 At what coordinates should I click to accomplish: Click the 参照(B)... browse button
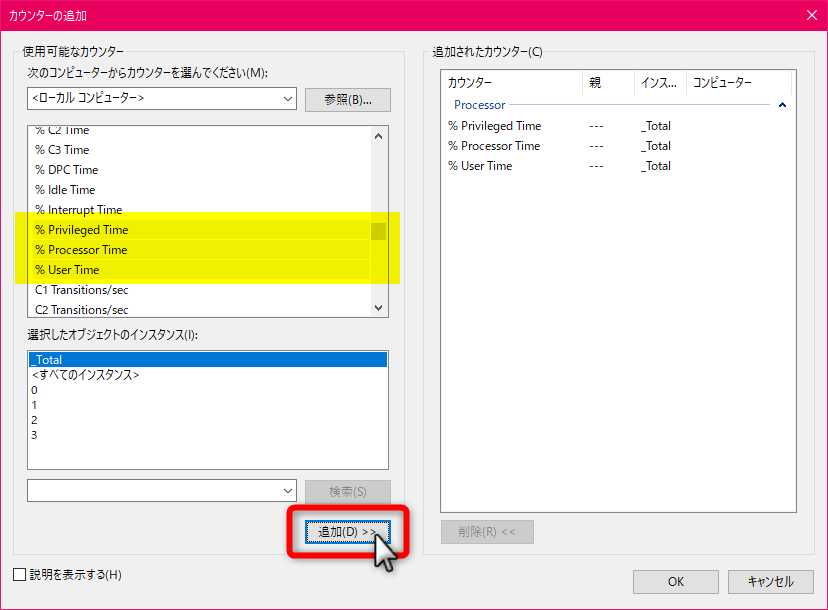(347, 100)
